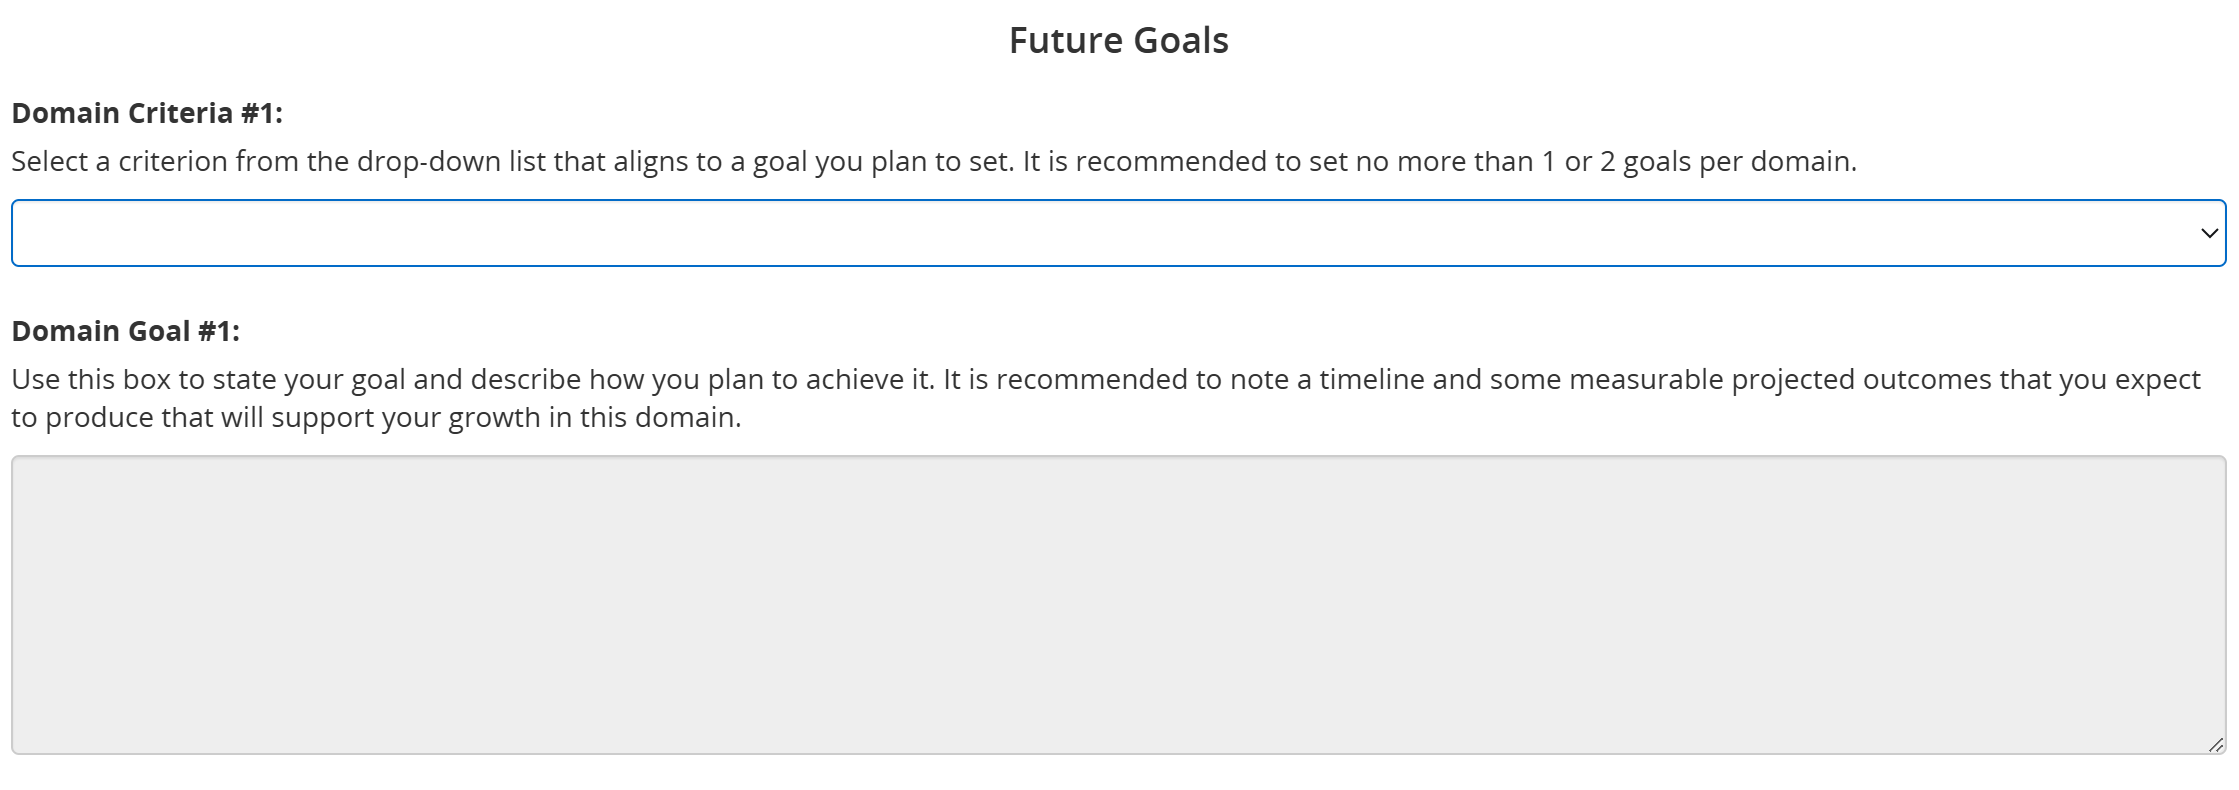Click the word 'timeline' in goal instructions
The height and width of the screenshot is (790, 2239).
(1372, 379)
